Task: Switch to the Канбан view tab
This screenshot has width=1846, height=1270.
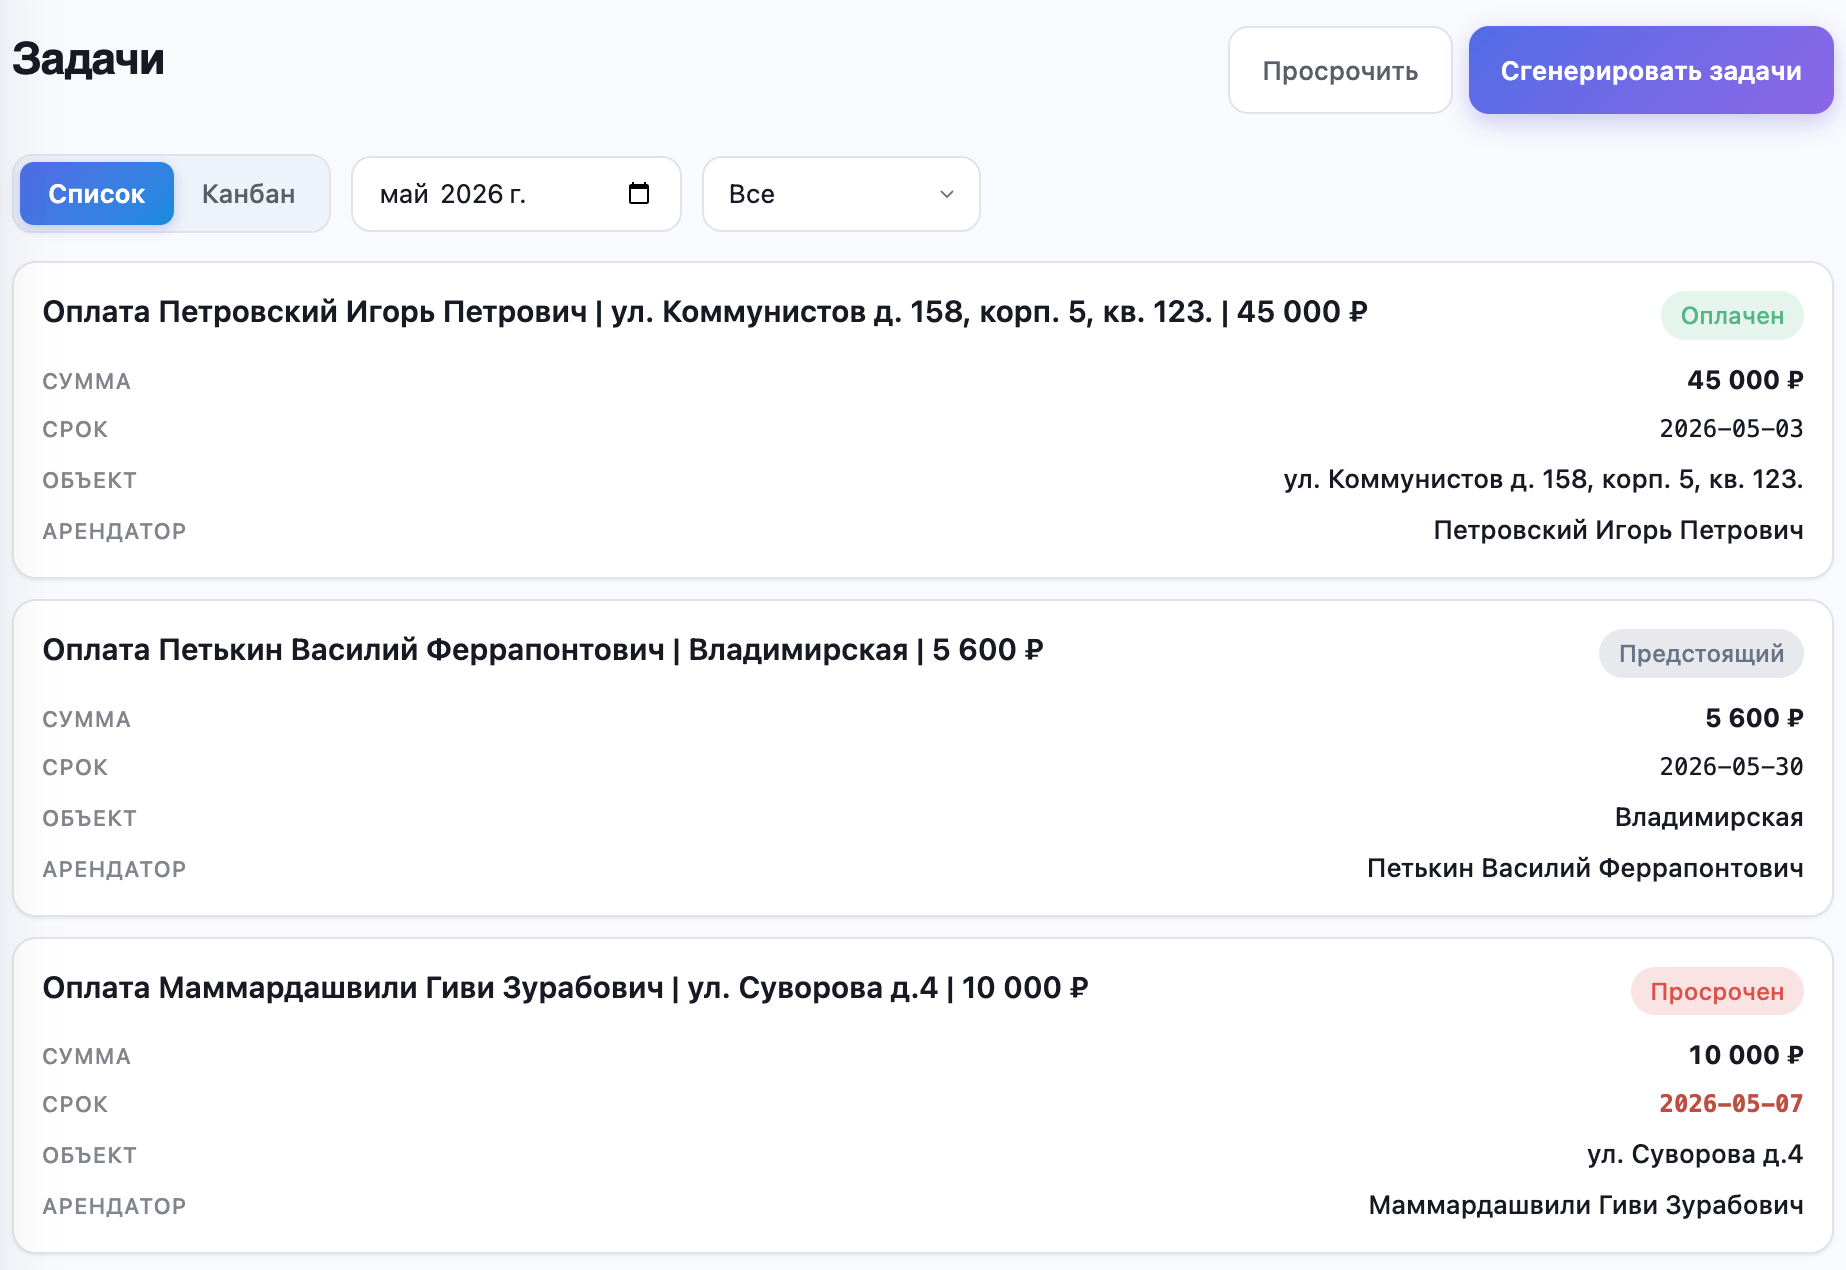Action: [x=249, y=194]
